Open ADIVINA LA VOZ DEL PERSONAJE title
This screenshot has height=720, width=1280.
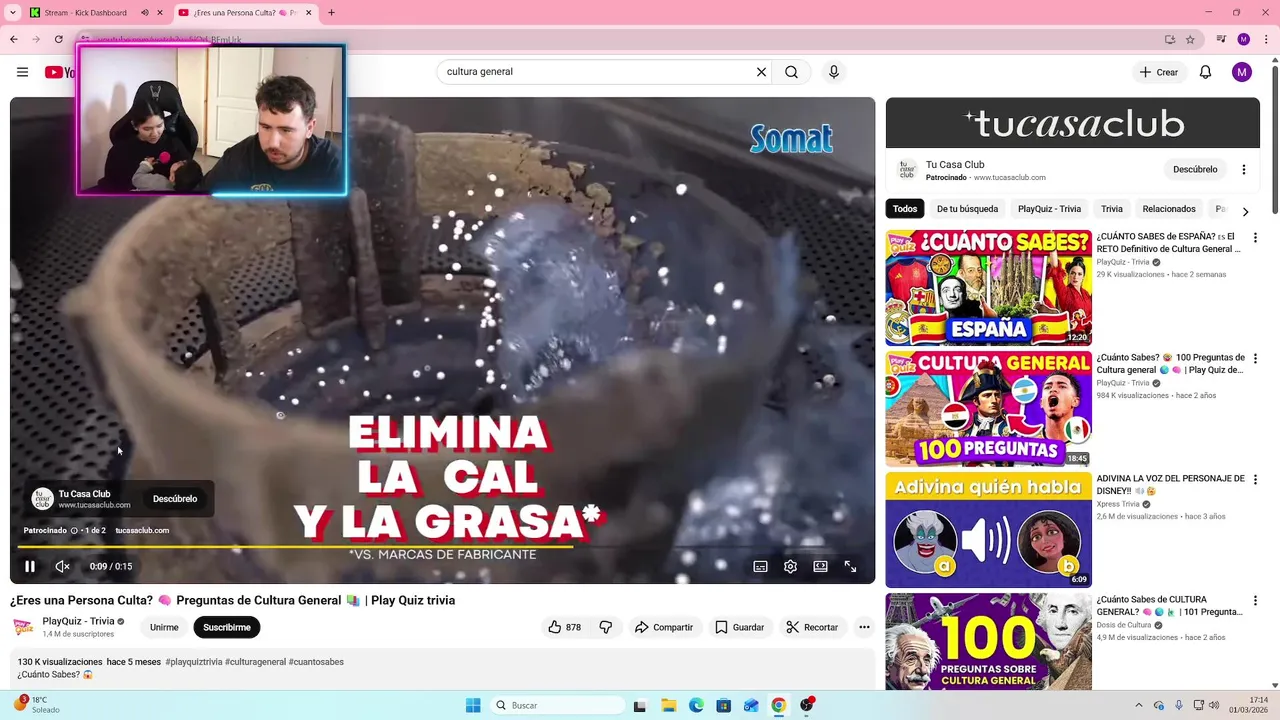click(1170, 485)
